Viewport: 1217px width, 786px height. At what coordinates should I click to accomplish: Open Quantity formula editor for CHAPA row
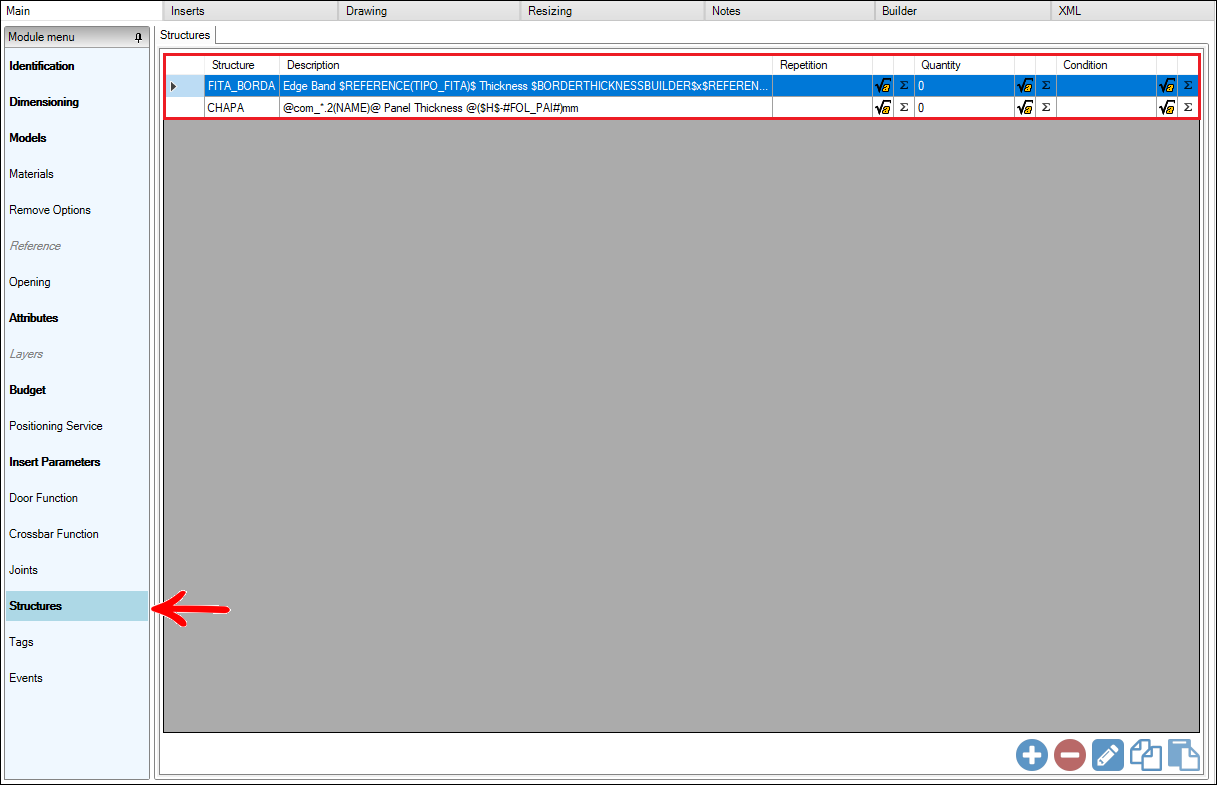(x=1025, y=107)
